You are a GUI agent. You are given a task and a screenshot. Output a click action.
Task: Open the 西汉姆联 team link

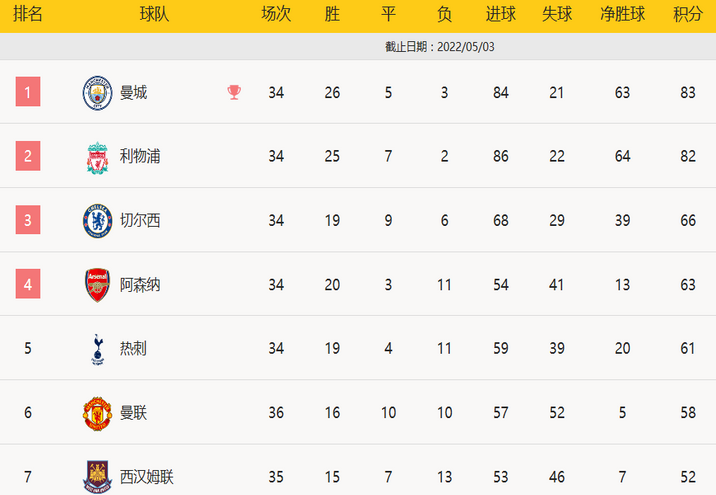147,477
